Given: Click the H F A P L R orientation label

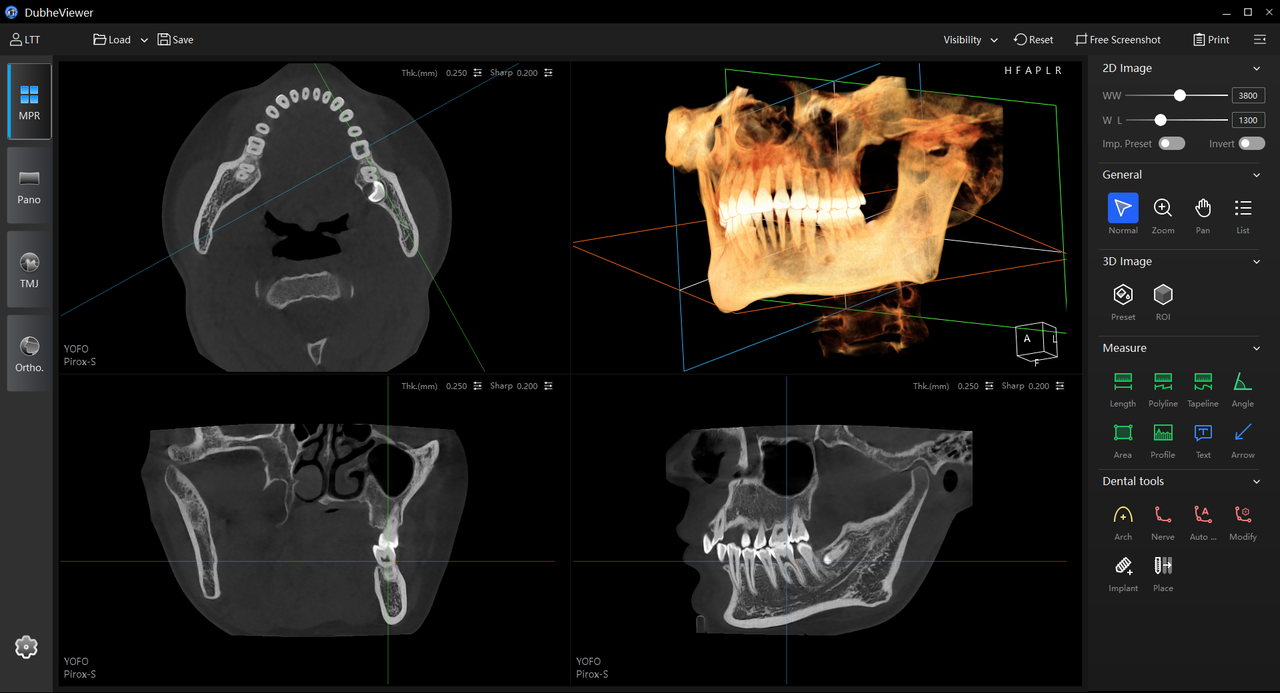Looking at the screenshot, I should 1035,71.
